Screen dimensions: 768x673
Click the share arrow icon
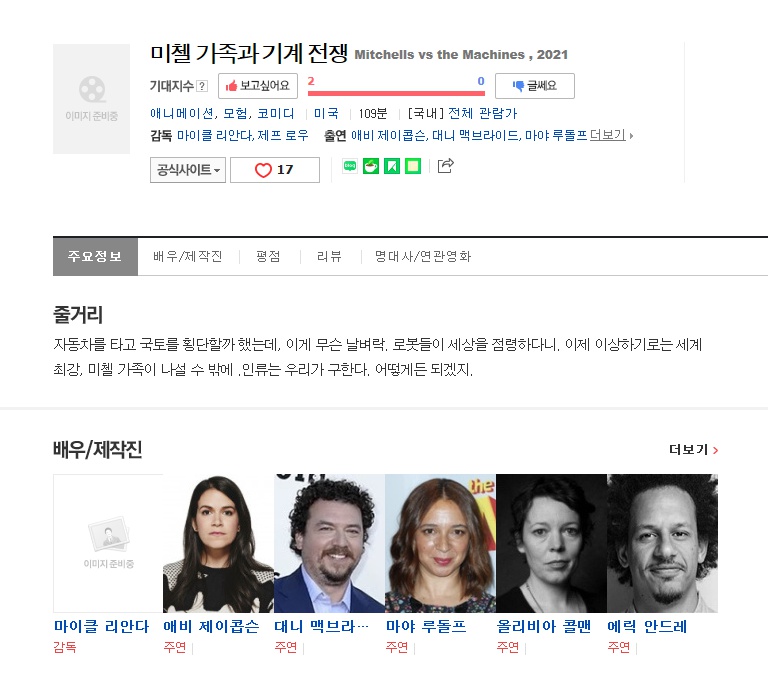[445, 166]
